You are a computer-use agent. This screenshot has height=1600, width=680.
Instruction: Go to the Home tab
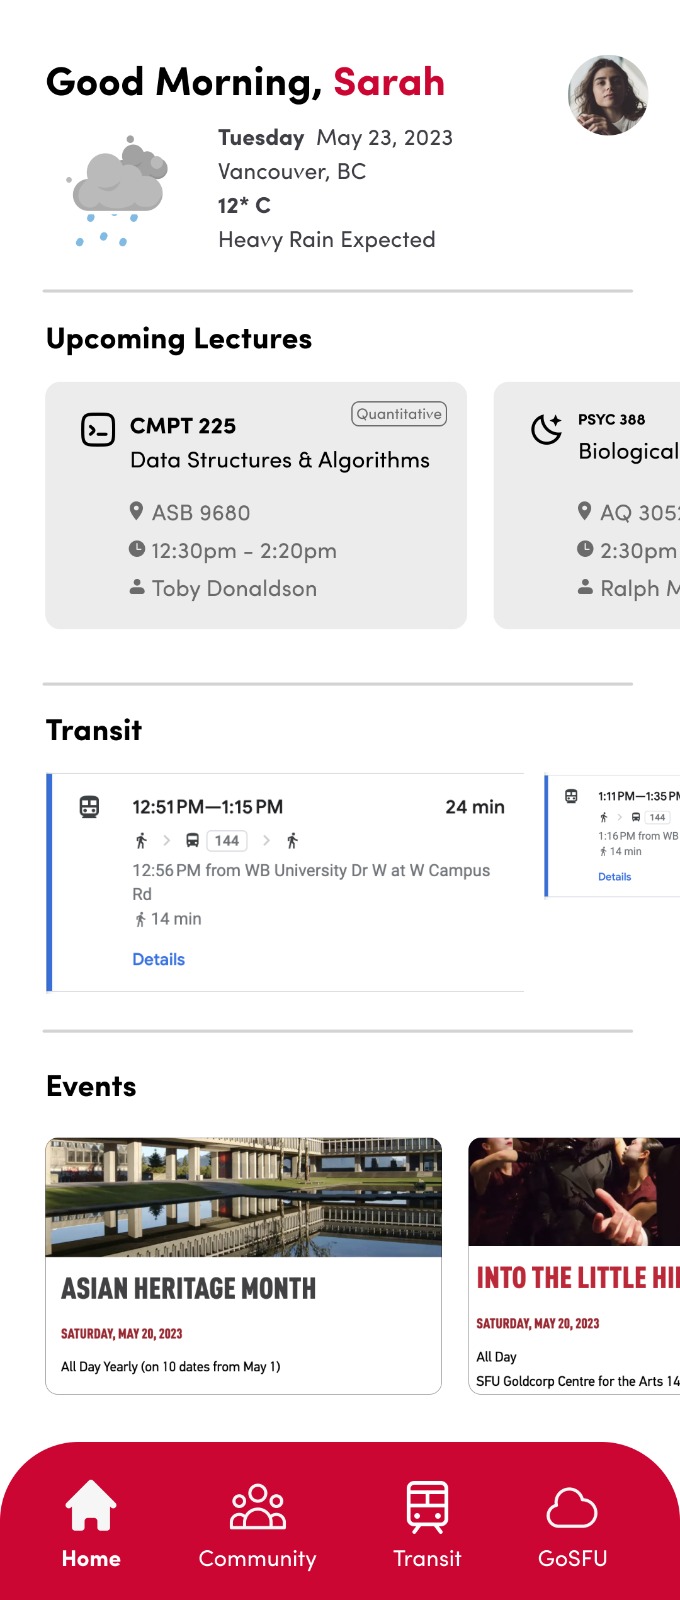(x=91, y=1525)
